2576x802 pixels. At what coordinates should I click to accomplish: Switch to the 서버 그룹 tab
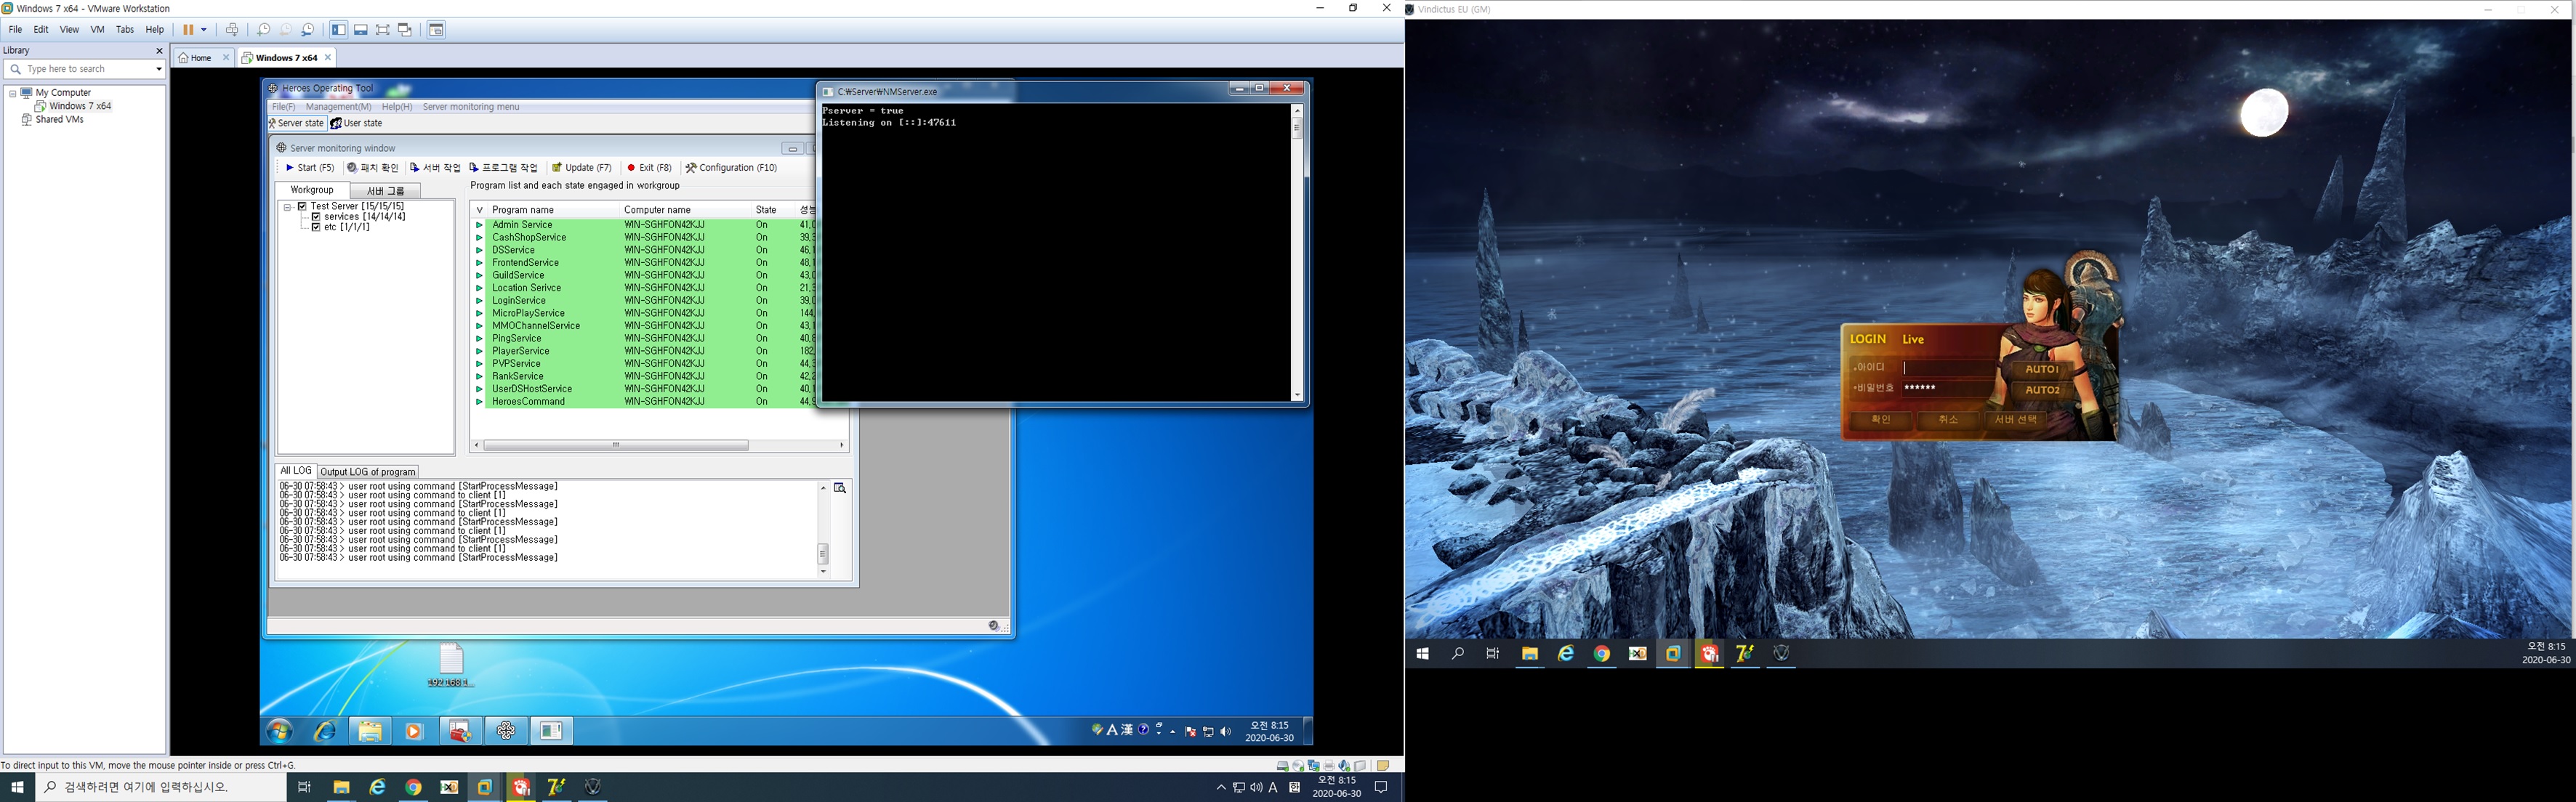pos(385,191)
